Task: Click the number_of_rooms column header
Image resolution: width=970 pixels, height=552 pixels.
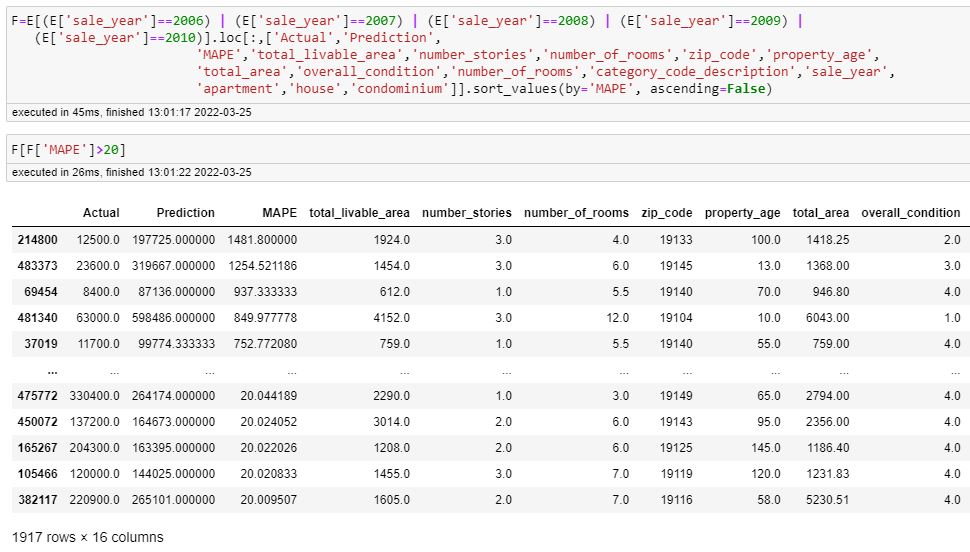Action: pyautogui.click(x=577, y=213)
